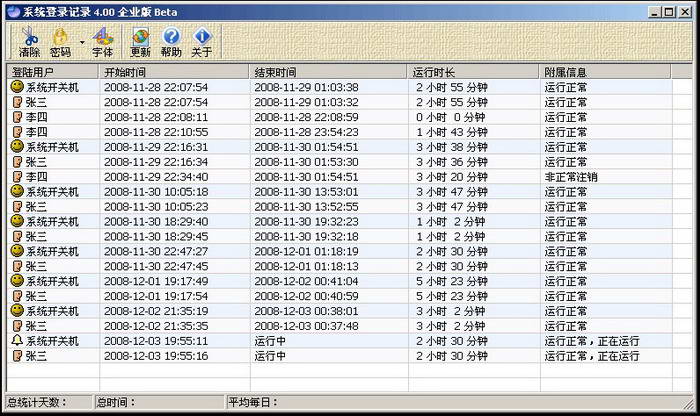Click start time 2008-12-02 21:35:35
The width and height of the screenshot is (700, 416).
[156, 326]
